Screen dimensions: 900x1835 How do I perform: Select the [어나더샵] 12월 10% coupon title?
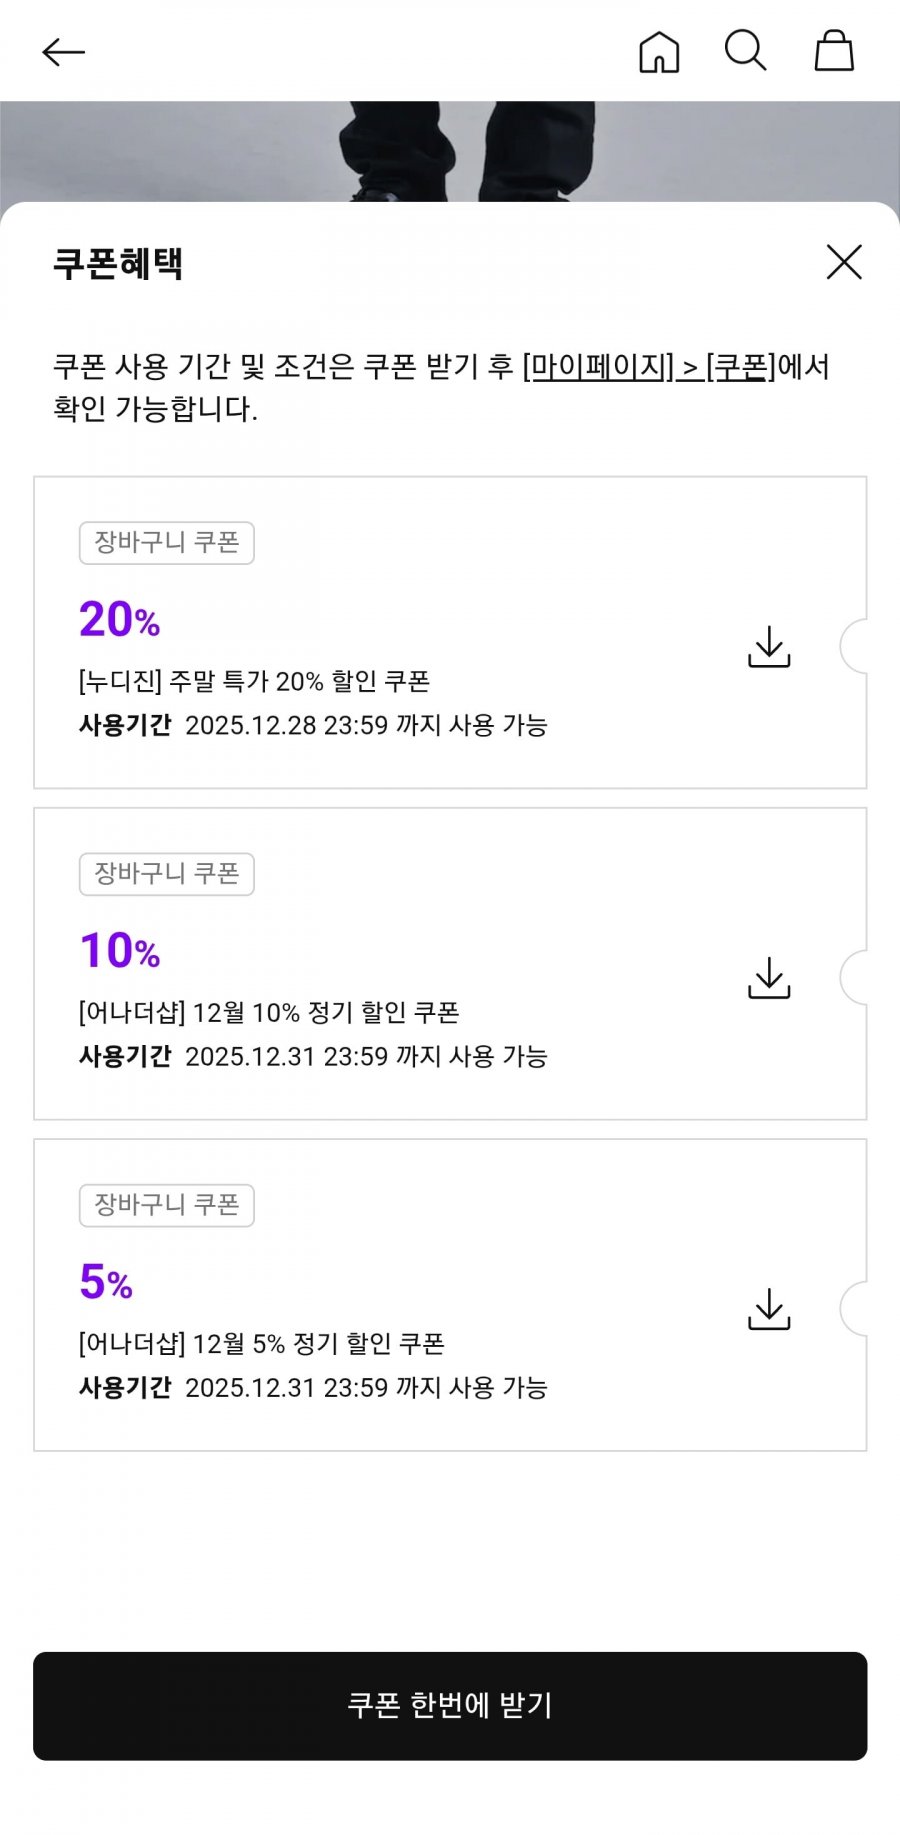click(269, 1013)
